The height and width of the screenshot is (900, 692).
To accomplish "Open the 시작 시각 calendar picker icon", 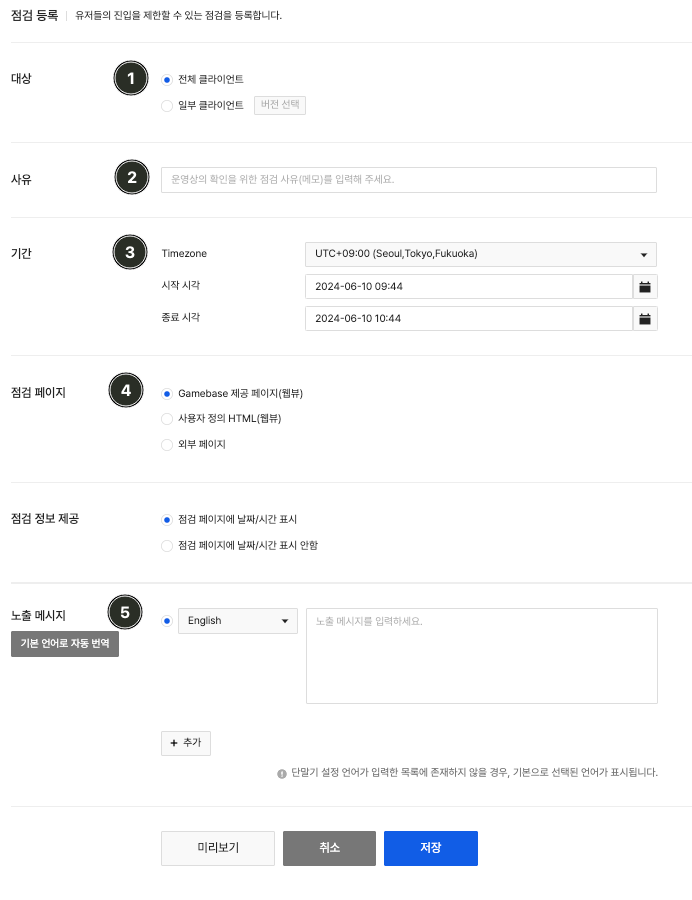I will click(x=645, y=286).
